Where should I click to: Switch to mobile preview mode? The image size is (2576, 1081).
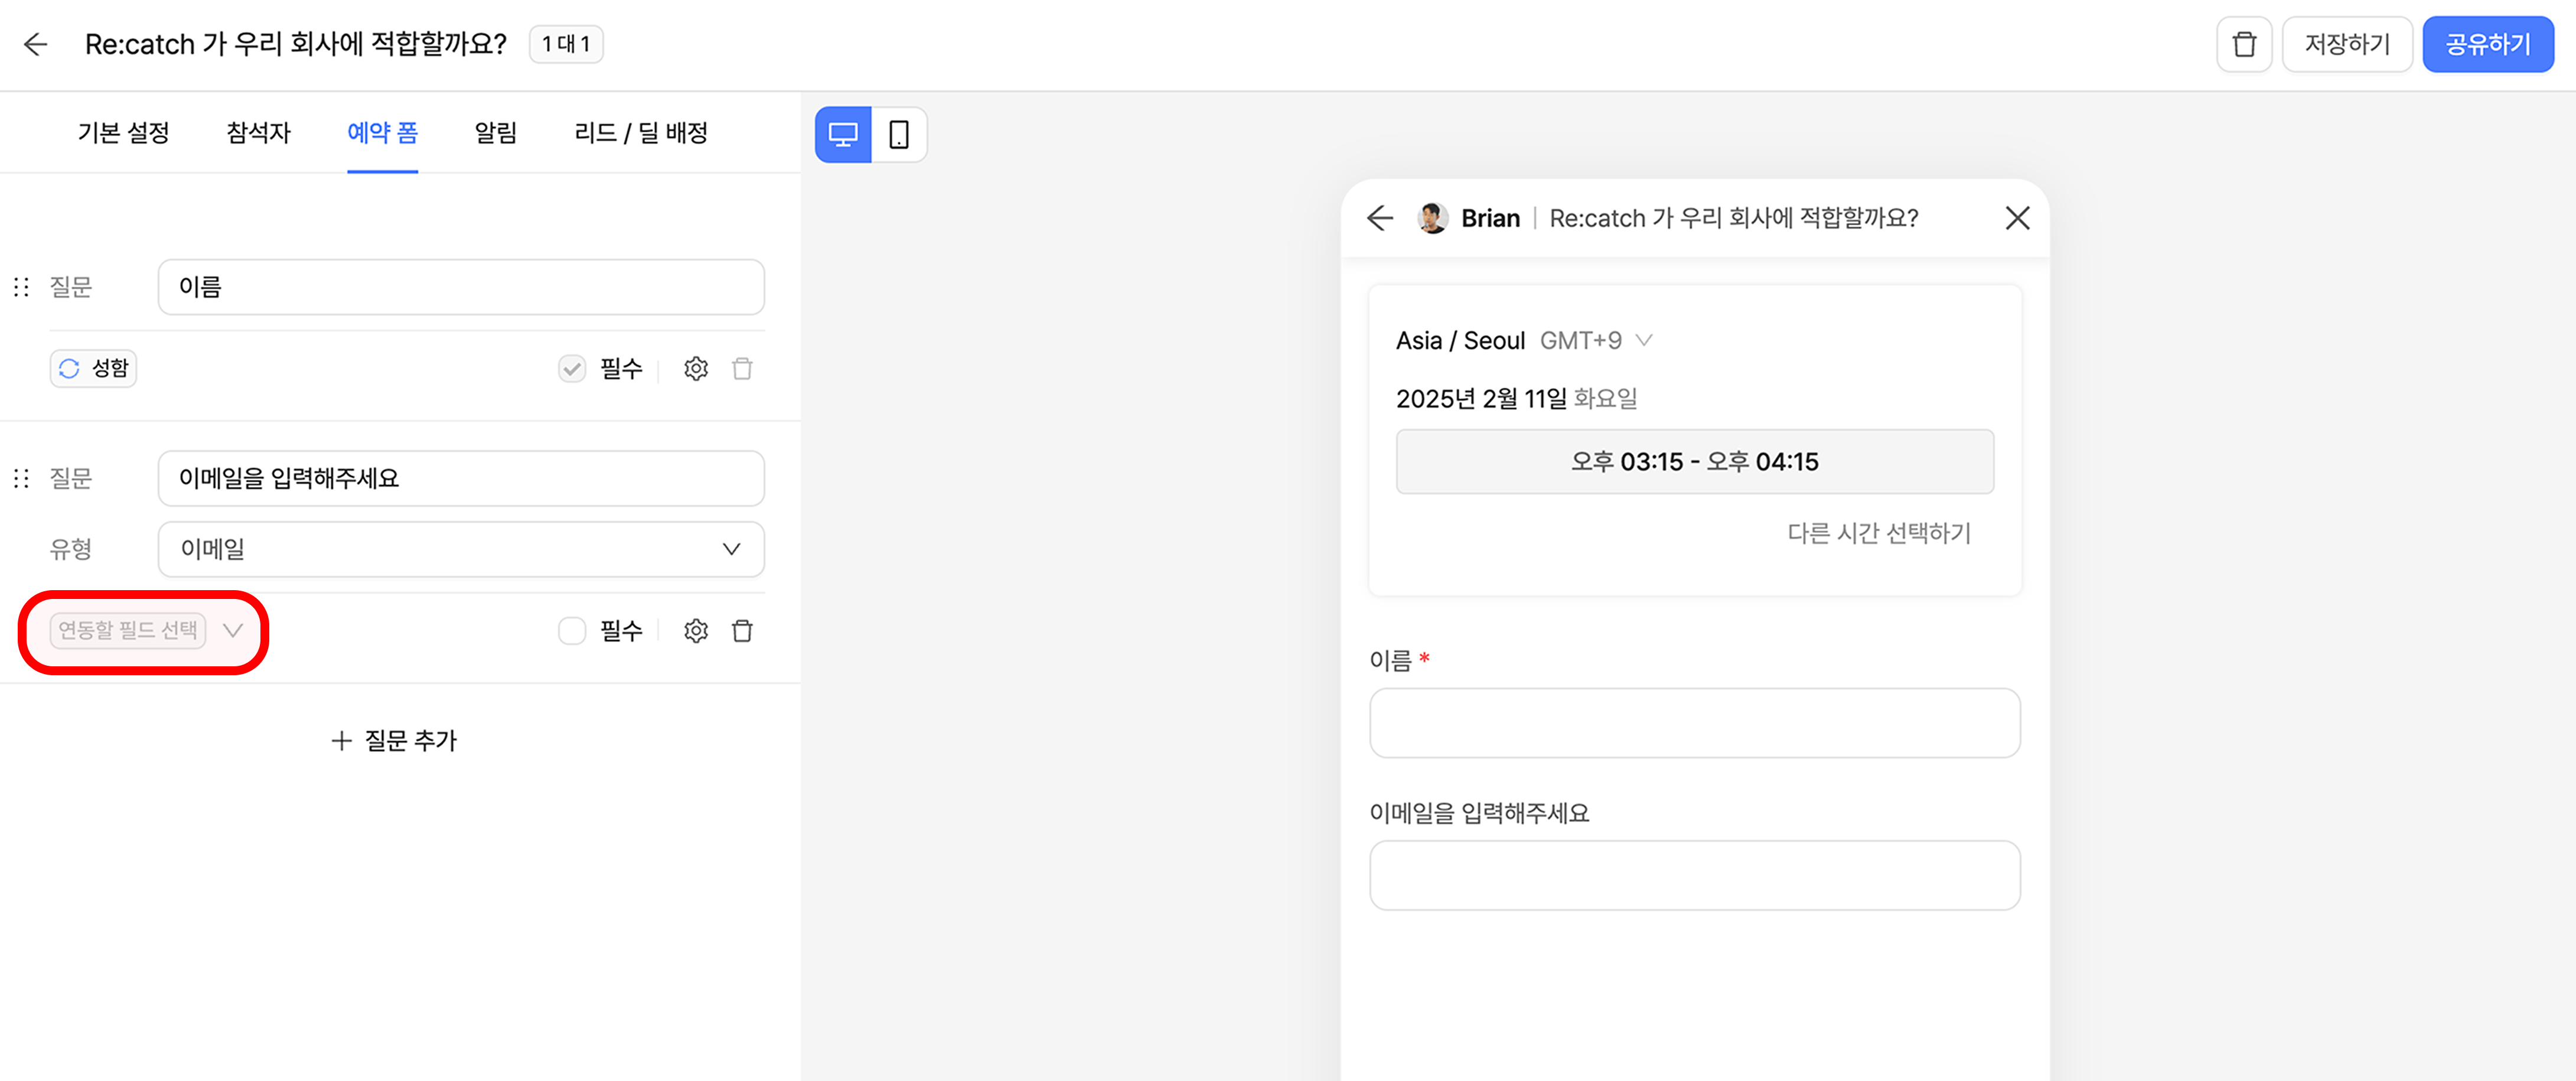(898, 134)
